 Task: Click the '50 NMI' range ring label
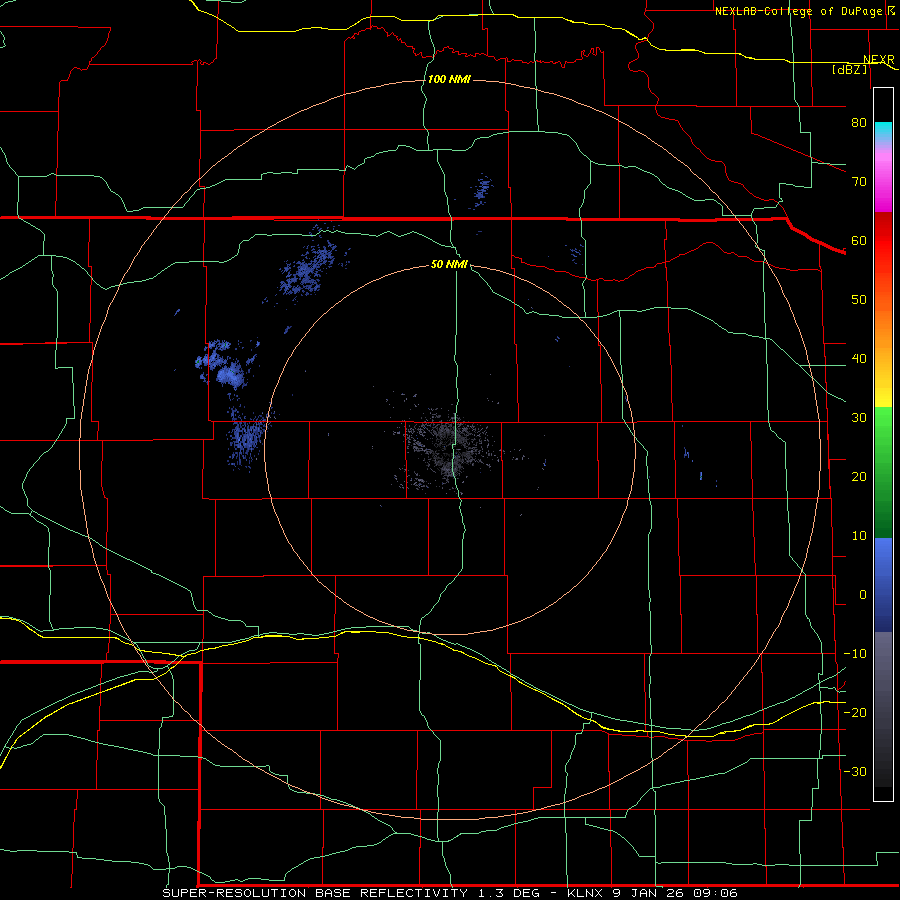click(x=449, y=265)
